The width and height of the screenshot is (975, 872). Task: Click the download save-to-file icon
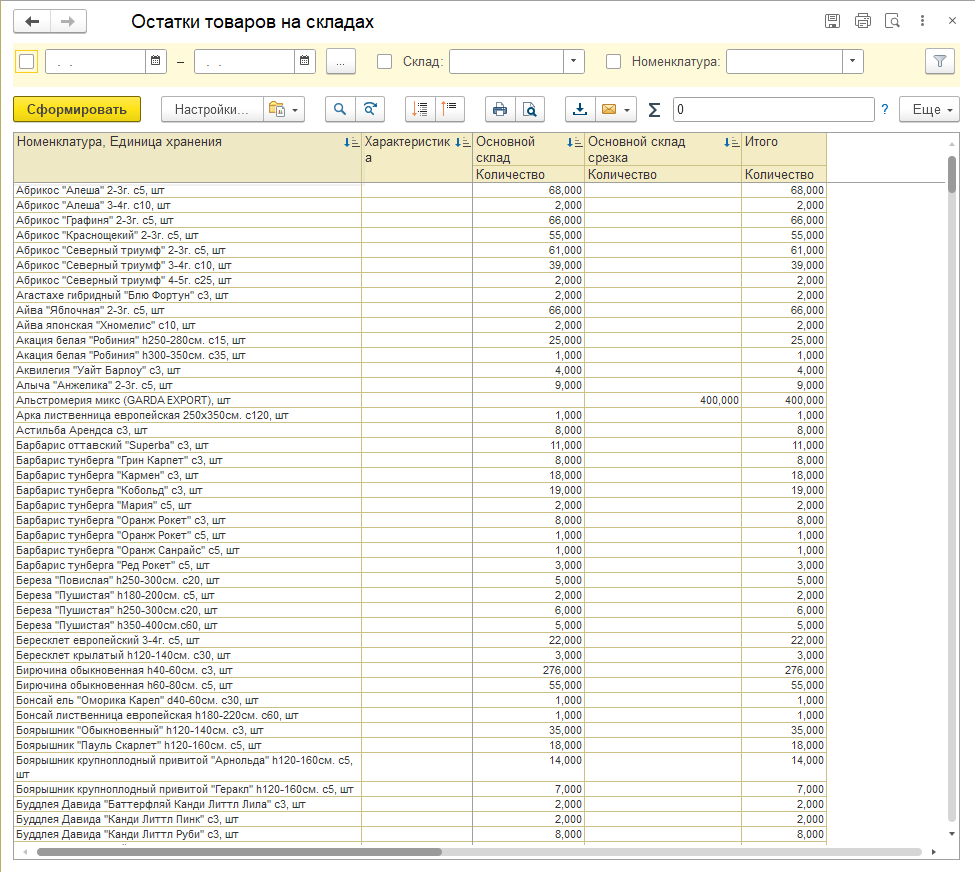tap(580, 109)
